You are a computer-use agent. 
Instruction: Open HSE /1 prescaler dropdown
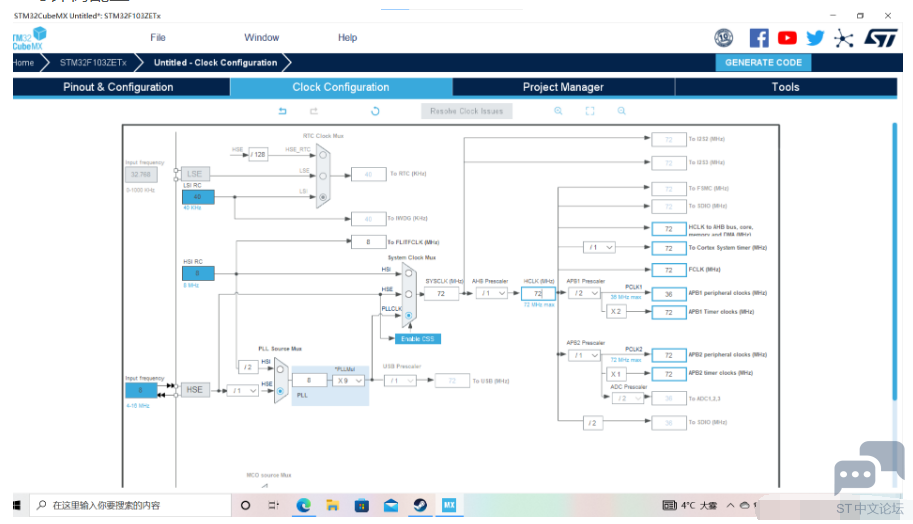coord(243,391)
